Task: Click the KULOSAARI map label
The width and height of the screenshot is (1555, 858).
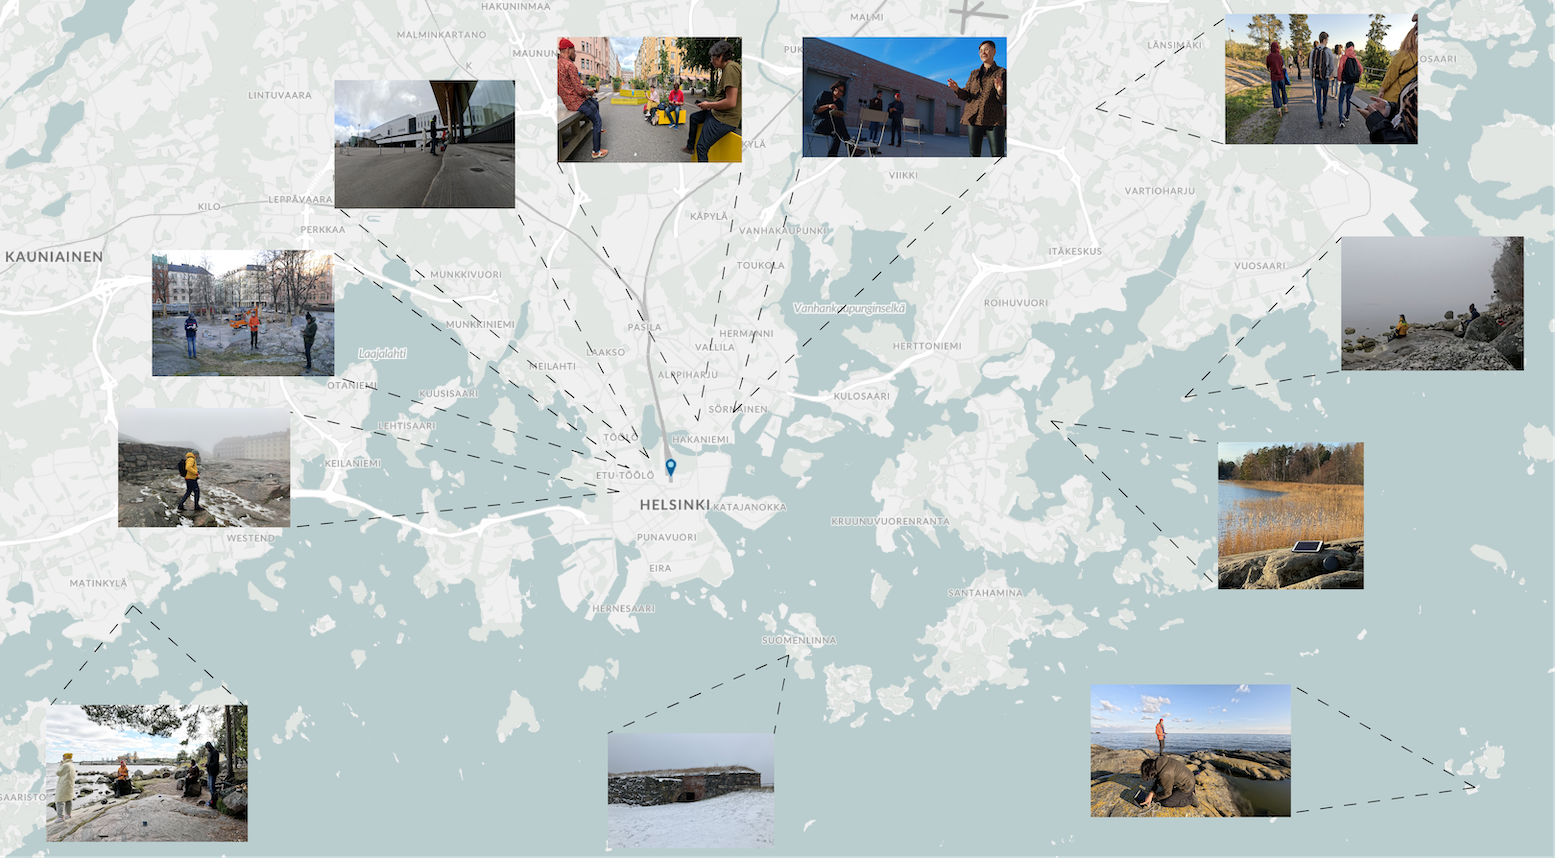Action: [x=862, y=396]
